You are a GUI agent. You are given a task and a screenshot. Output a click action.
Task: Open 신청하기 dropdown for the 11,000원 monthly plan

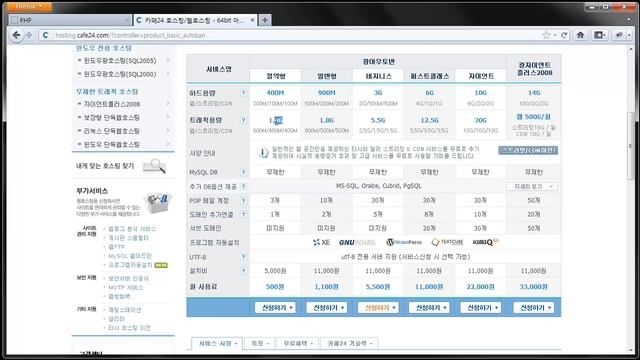click(429, 308)
